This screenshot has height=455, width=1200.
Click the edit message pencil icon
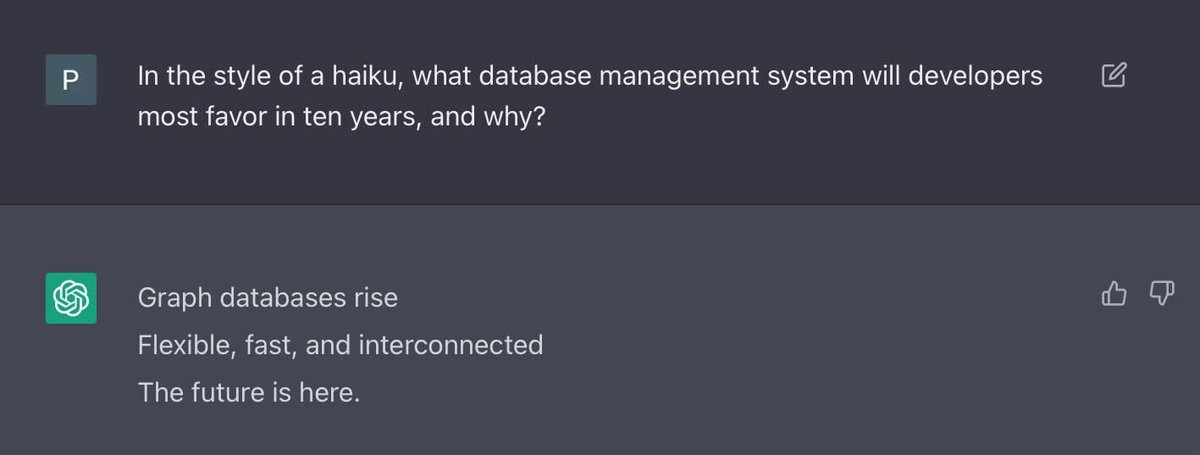[x=1113, y=75]
